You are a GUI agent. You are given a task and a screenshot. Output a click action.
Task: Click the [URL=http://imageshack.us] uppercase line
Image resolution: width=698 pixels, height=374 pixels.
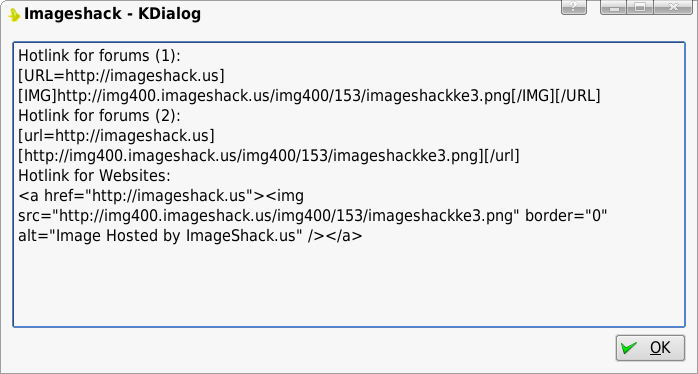coord(121,76)
